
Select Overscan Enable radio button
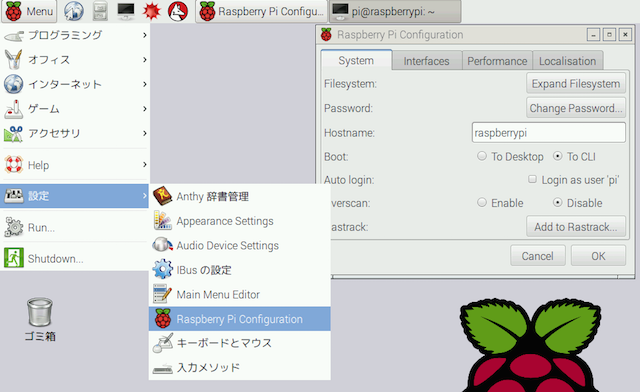tap(482, 202)
